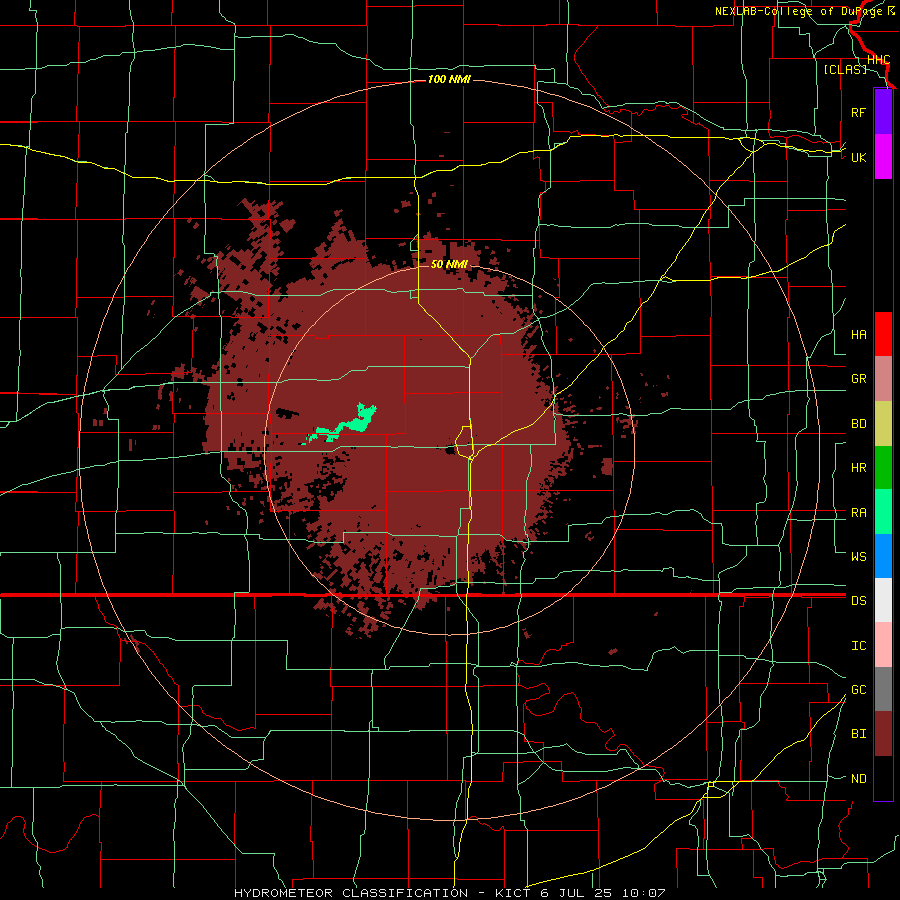This screenshot has width=900, height=900.
Task: Click the HHC product label
Action: click(x=878, y=60)
